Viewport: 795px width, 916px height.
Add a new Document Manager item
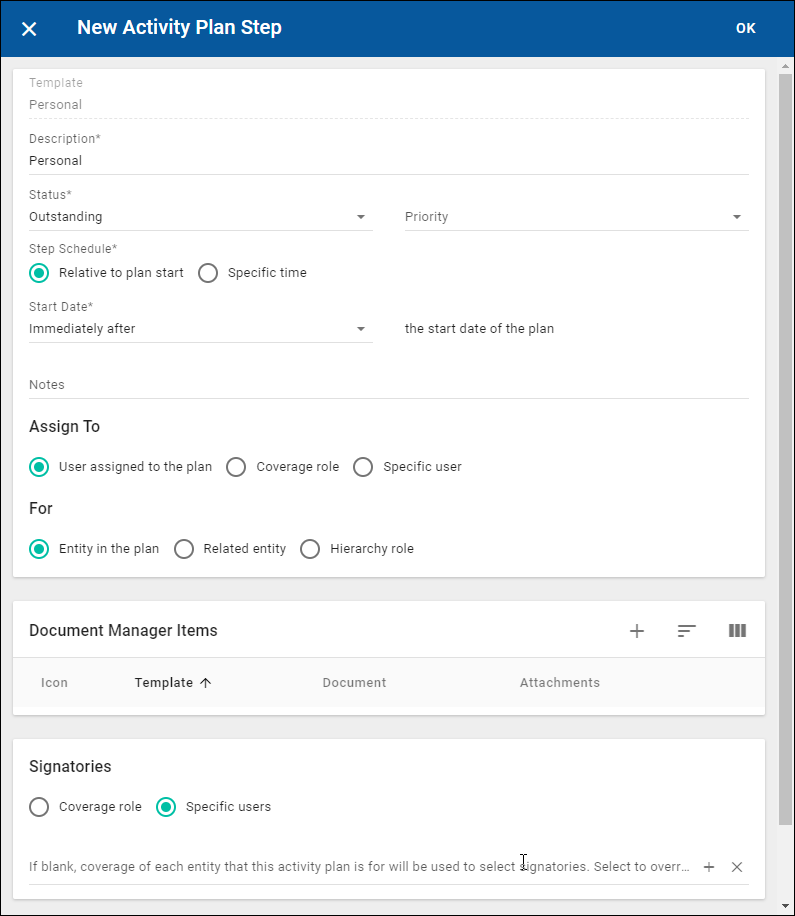pyautogui.click(x=637, y=631)
